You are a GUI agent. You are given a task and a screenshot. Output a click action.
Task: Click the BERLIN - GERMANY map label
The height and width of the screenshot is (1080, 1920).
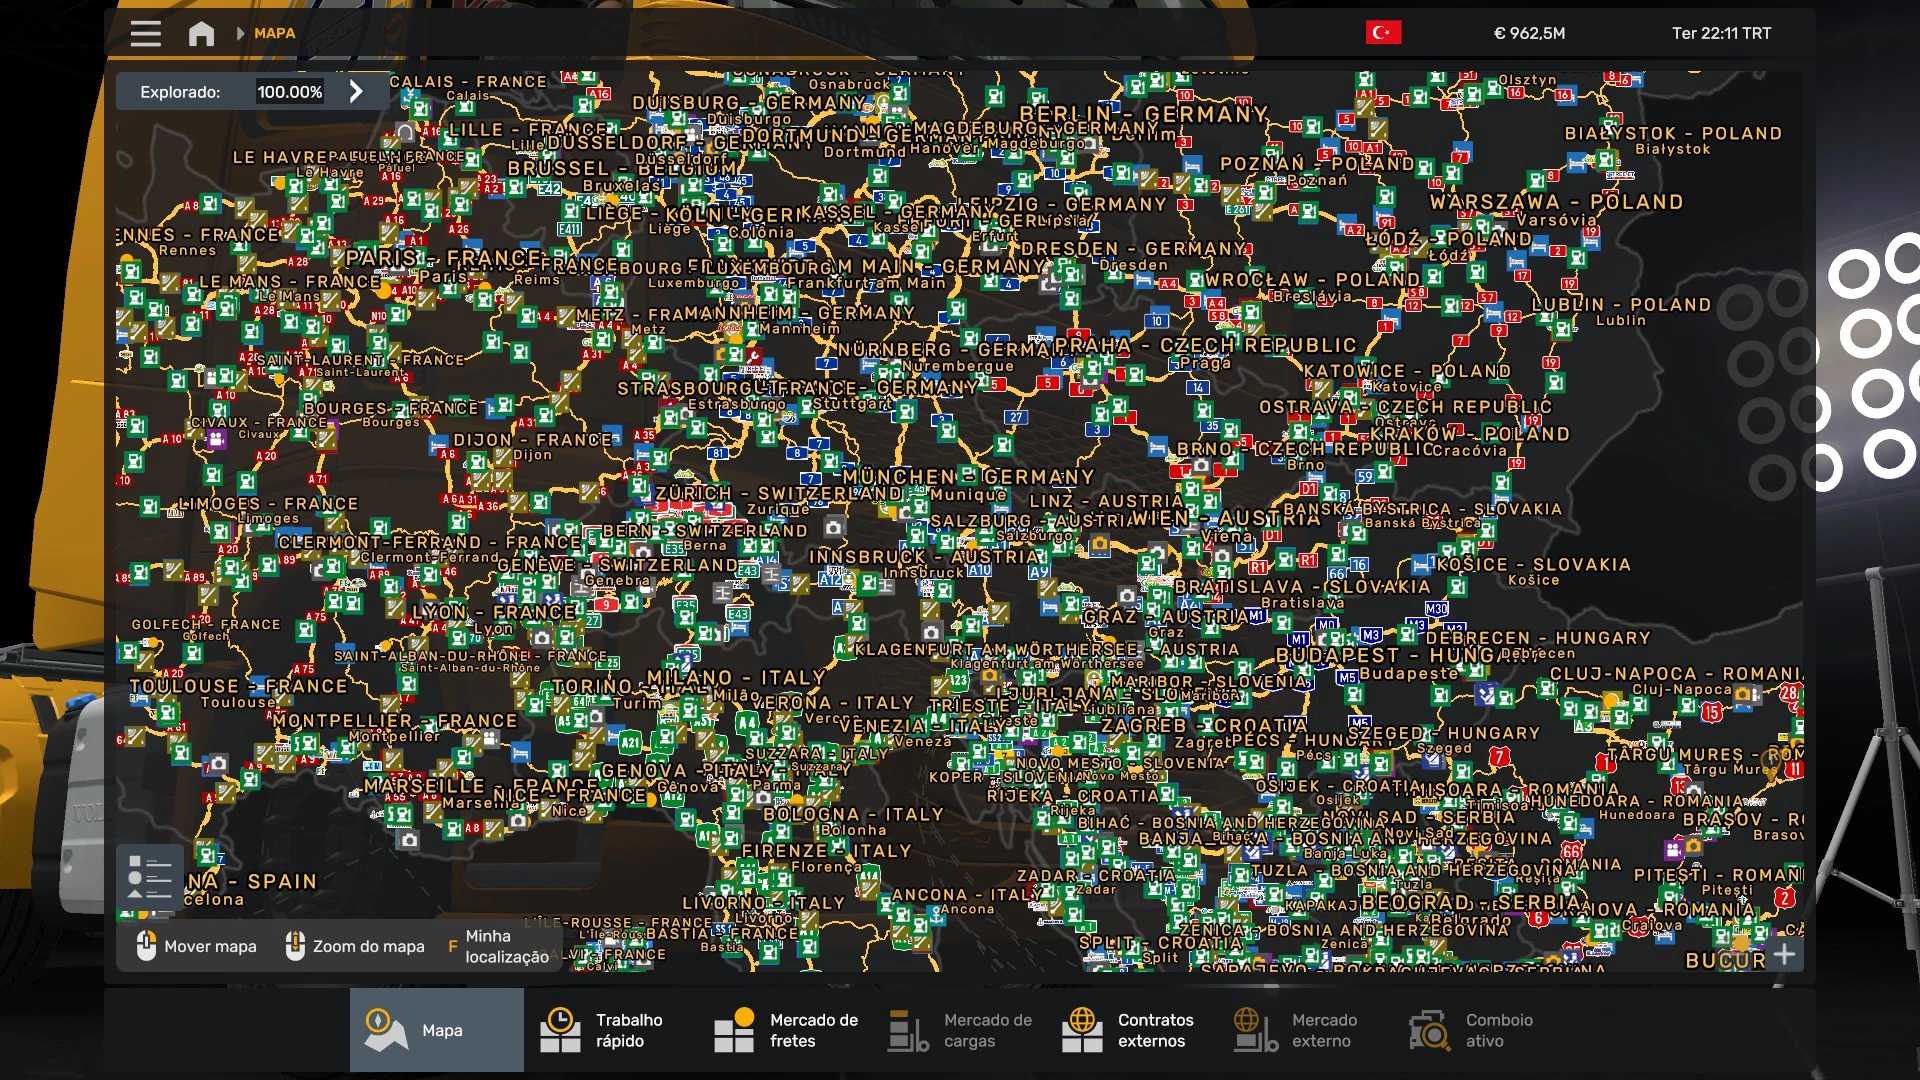(x=1143, y=114)
